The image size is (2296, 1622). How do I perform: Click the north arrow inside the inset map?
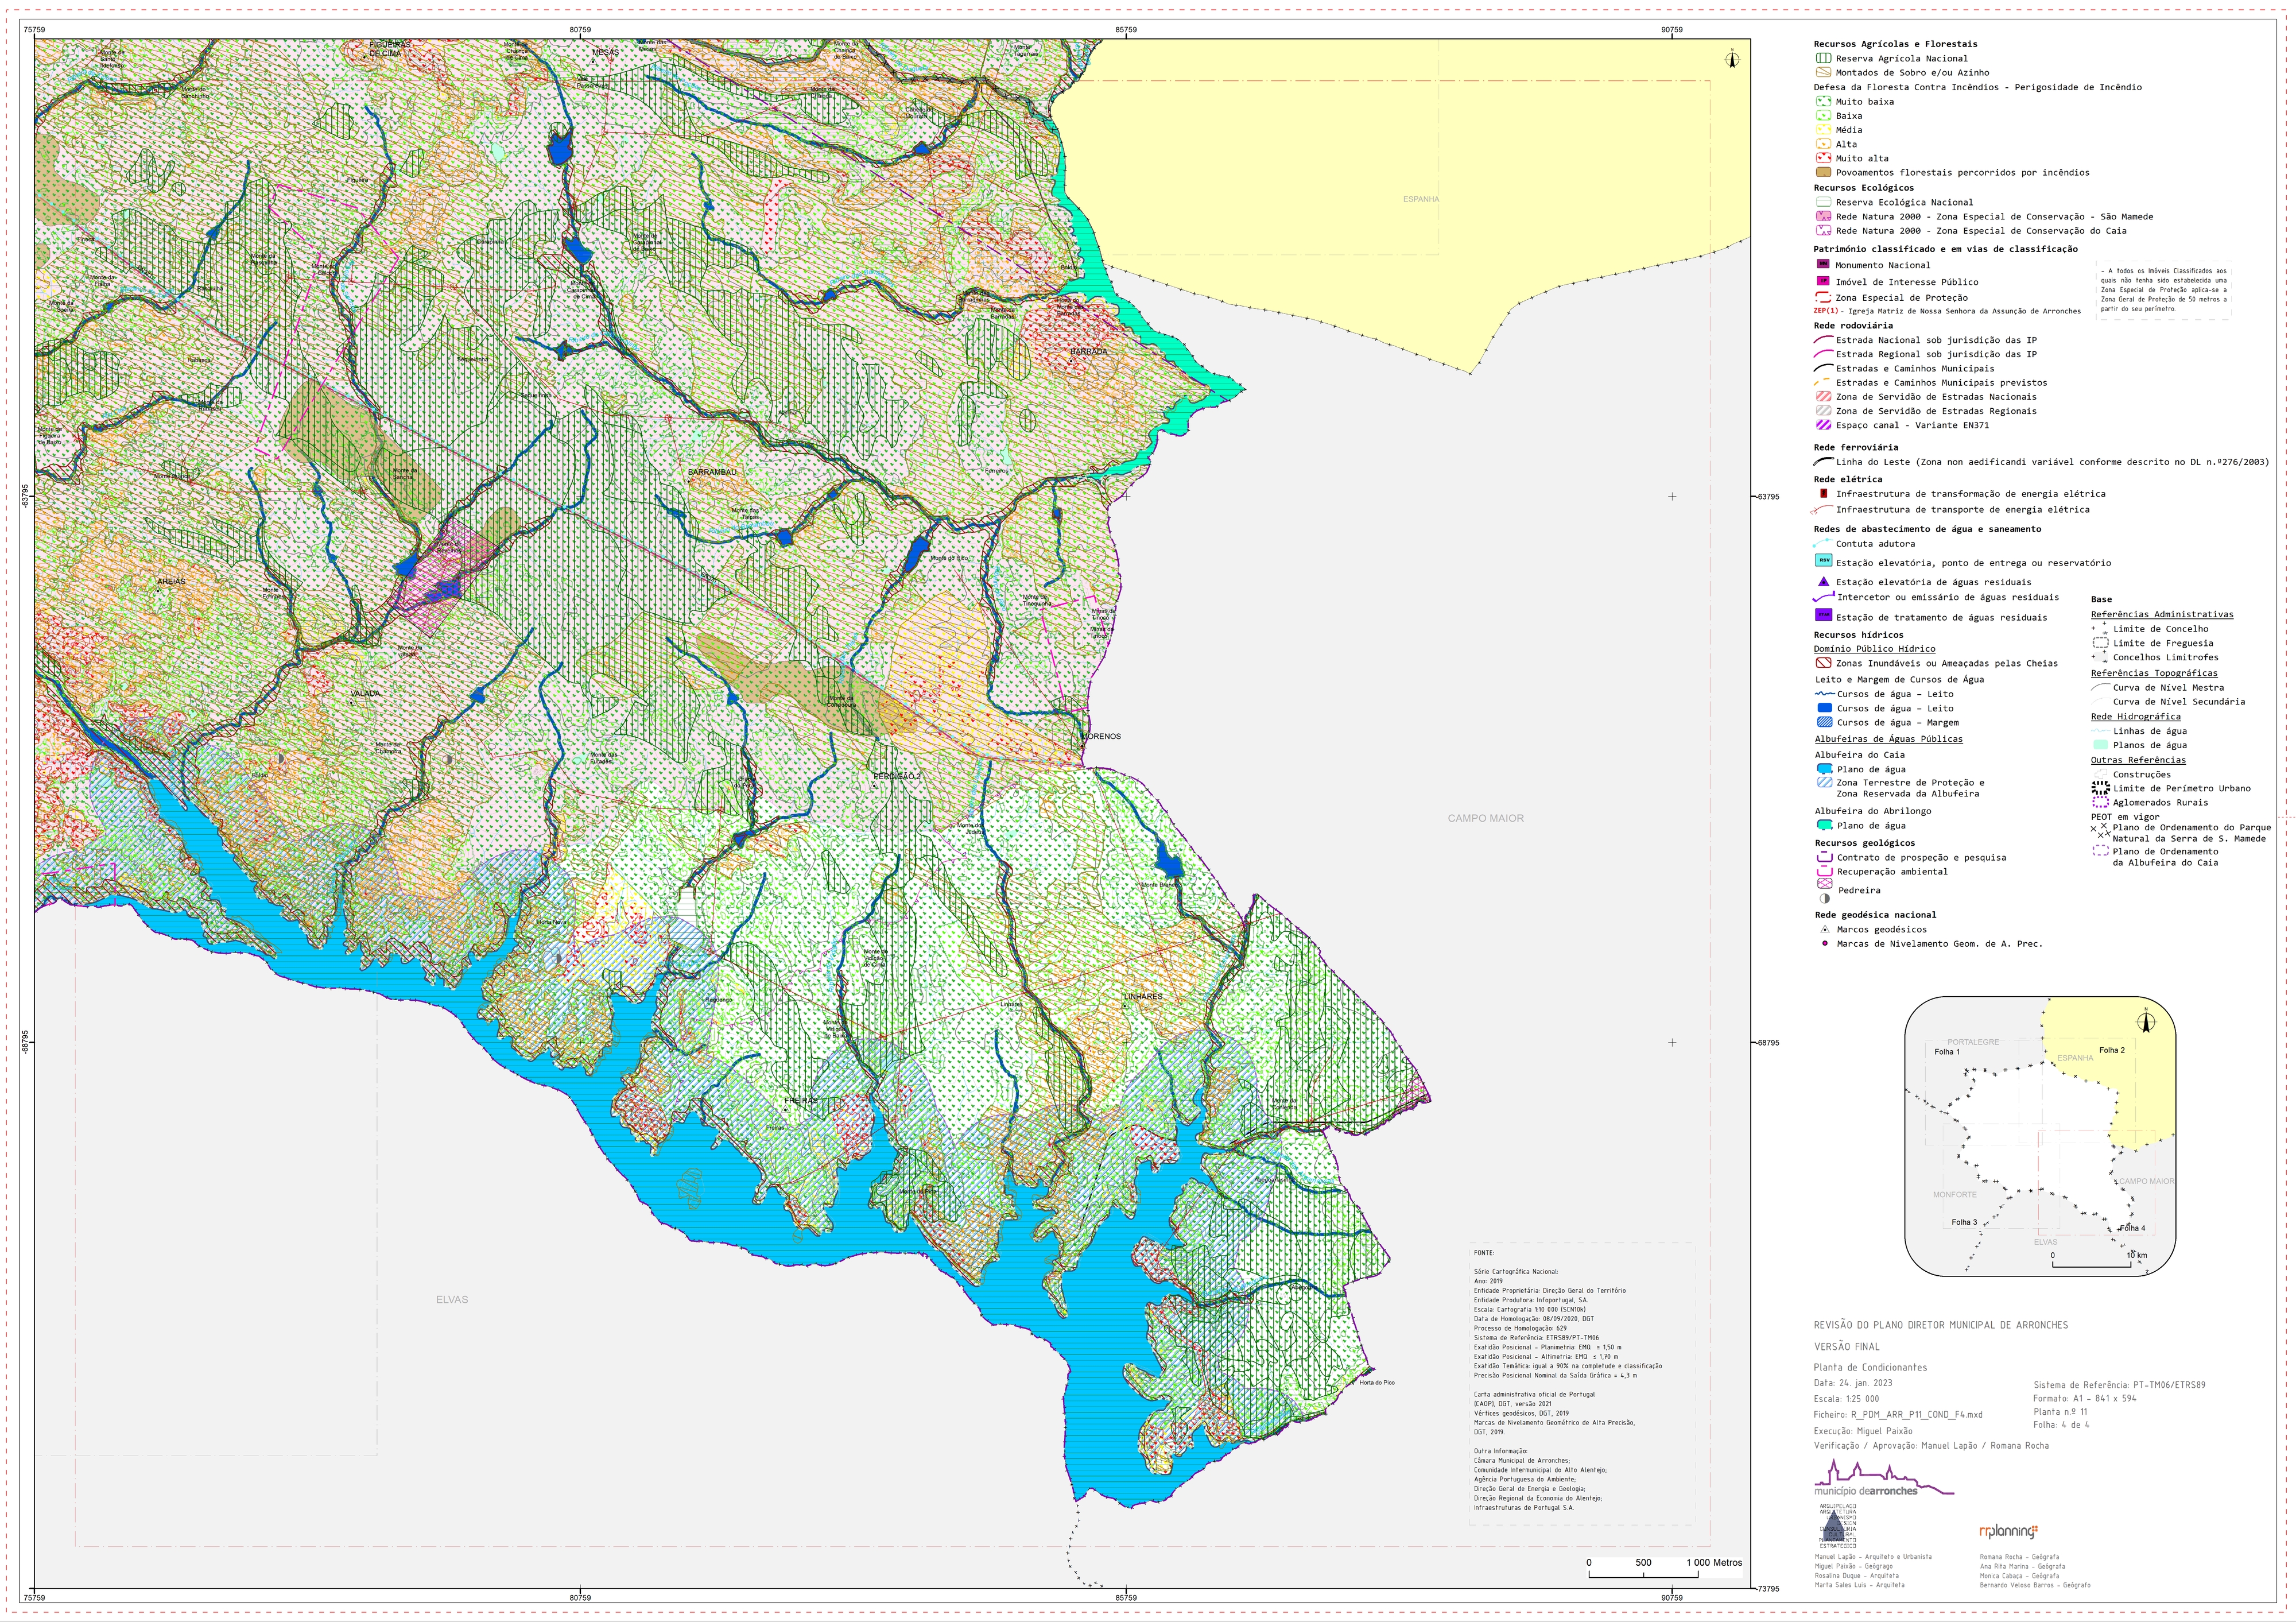2146,1022
